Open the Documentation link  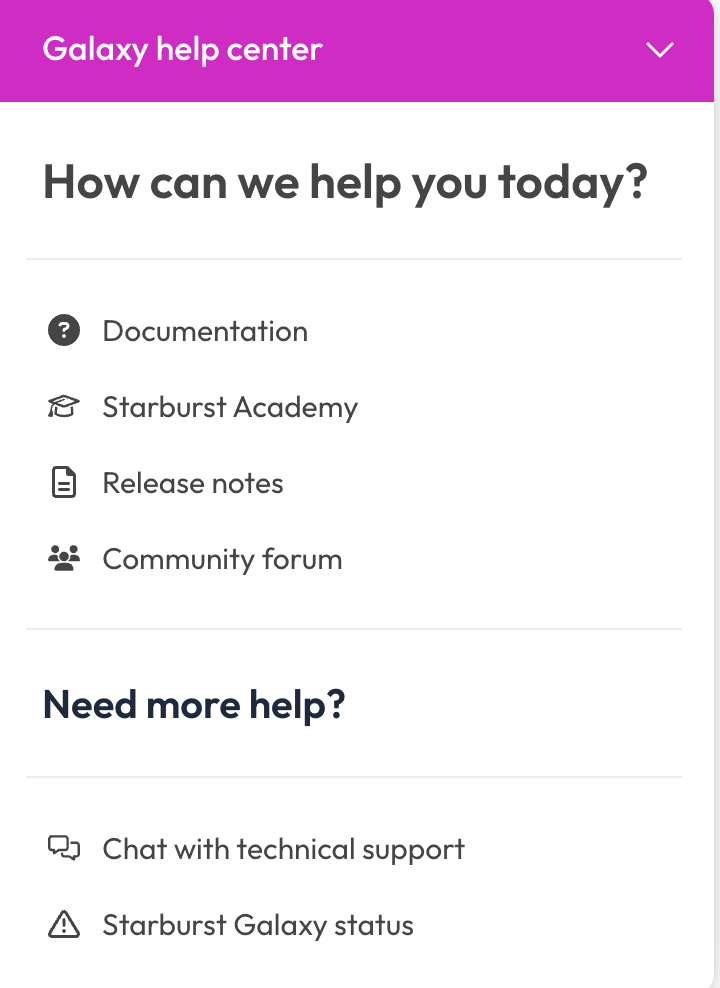coord(205,331)
